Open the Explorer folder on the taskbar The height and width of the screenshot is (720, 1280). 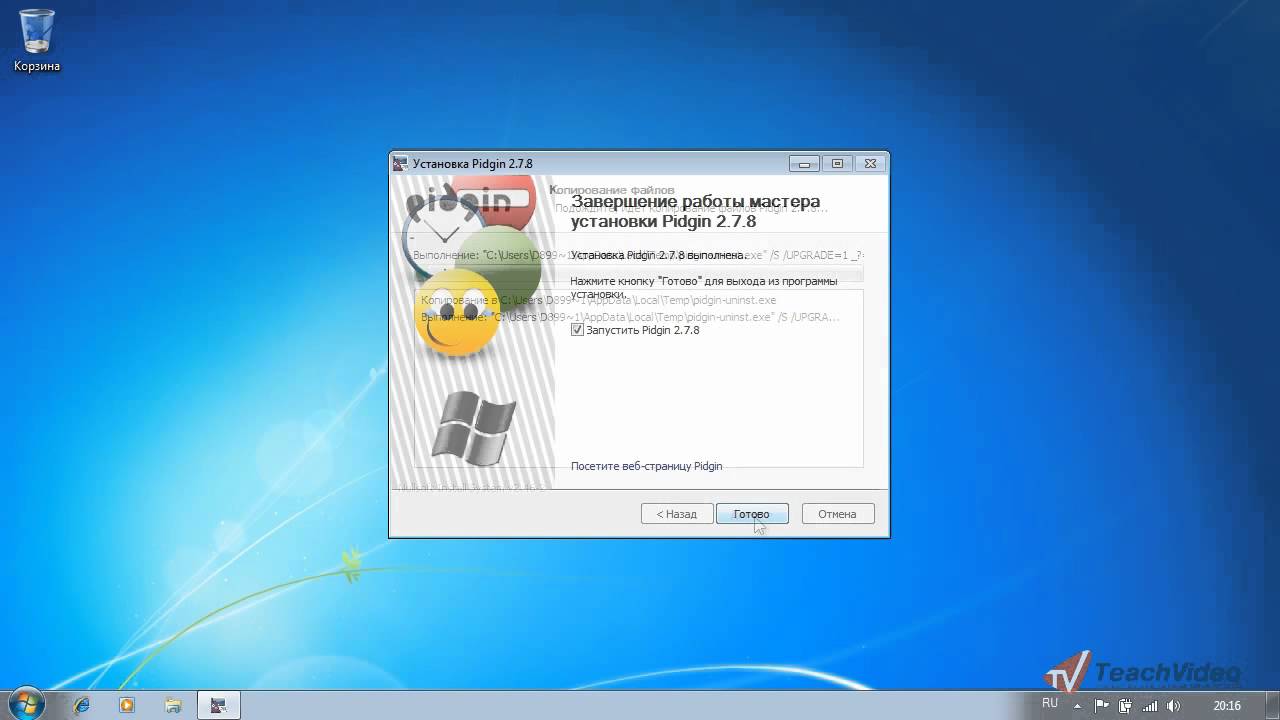tap(173, 705)
